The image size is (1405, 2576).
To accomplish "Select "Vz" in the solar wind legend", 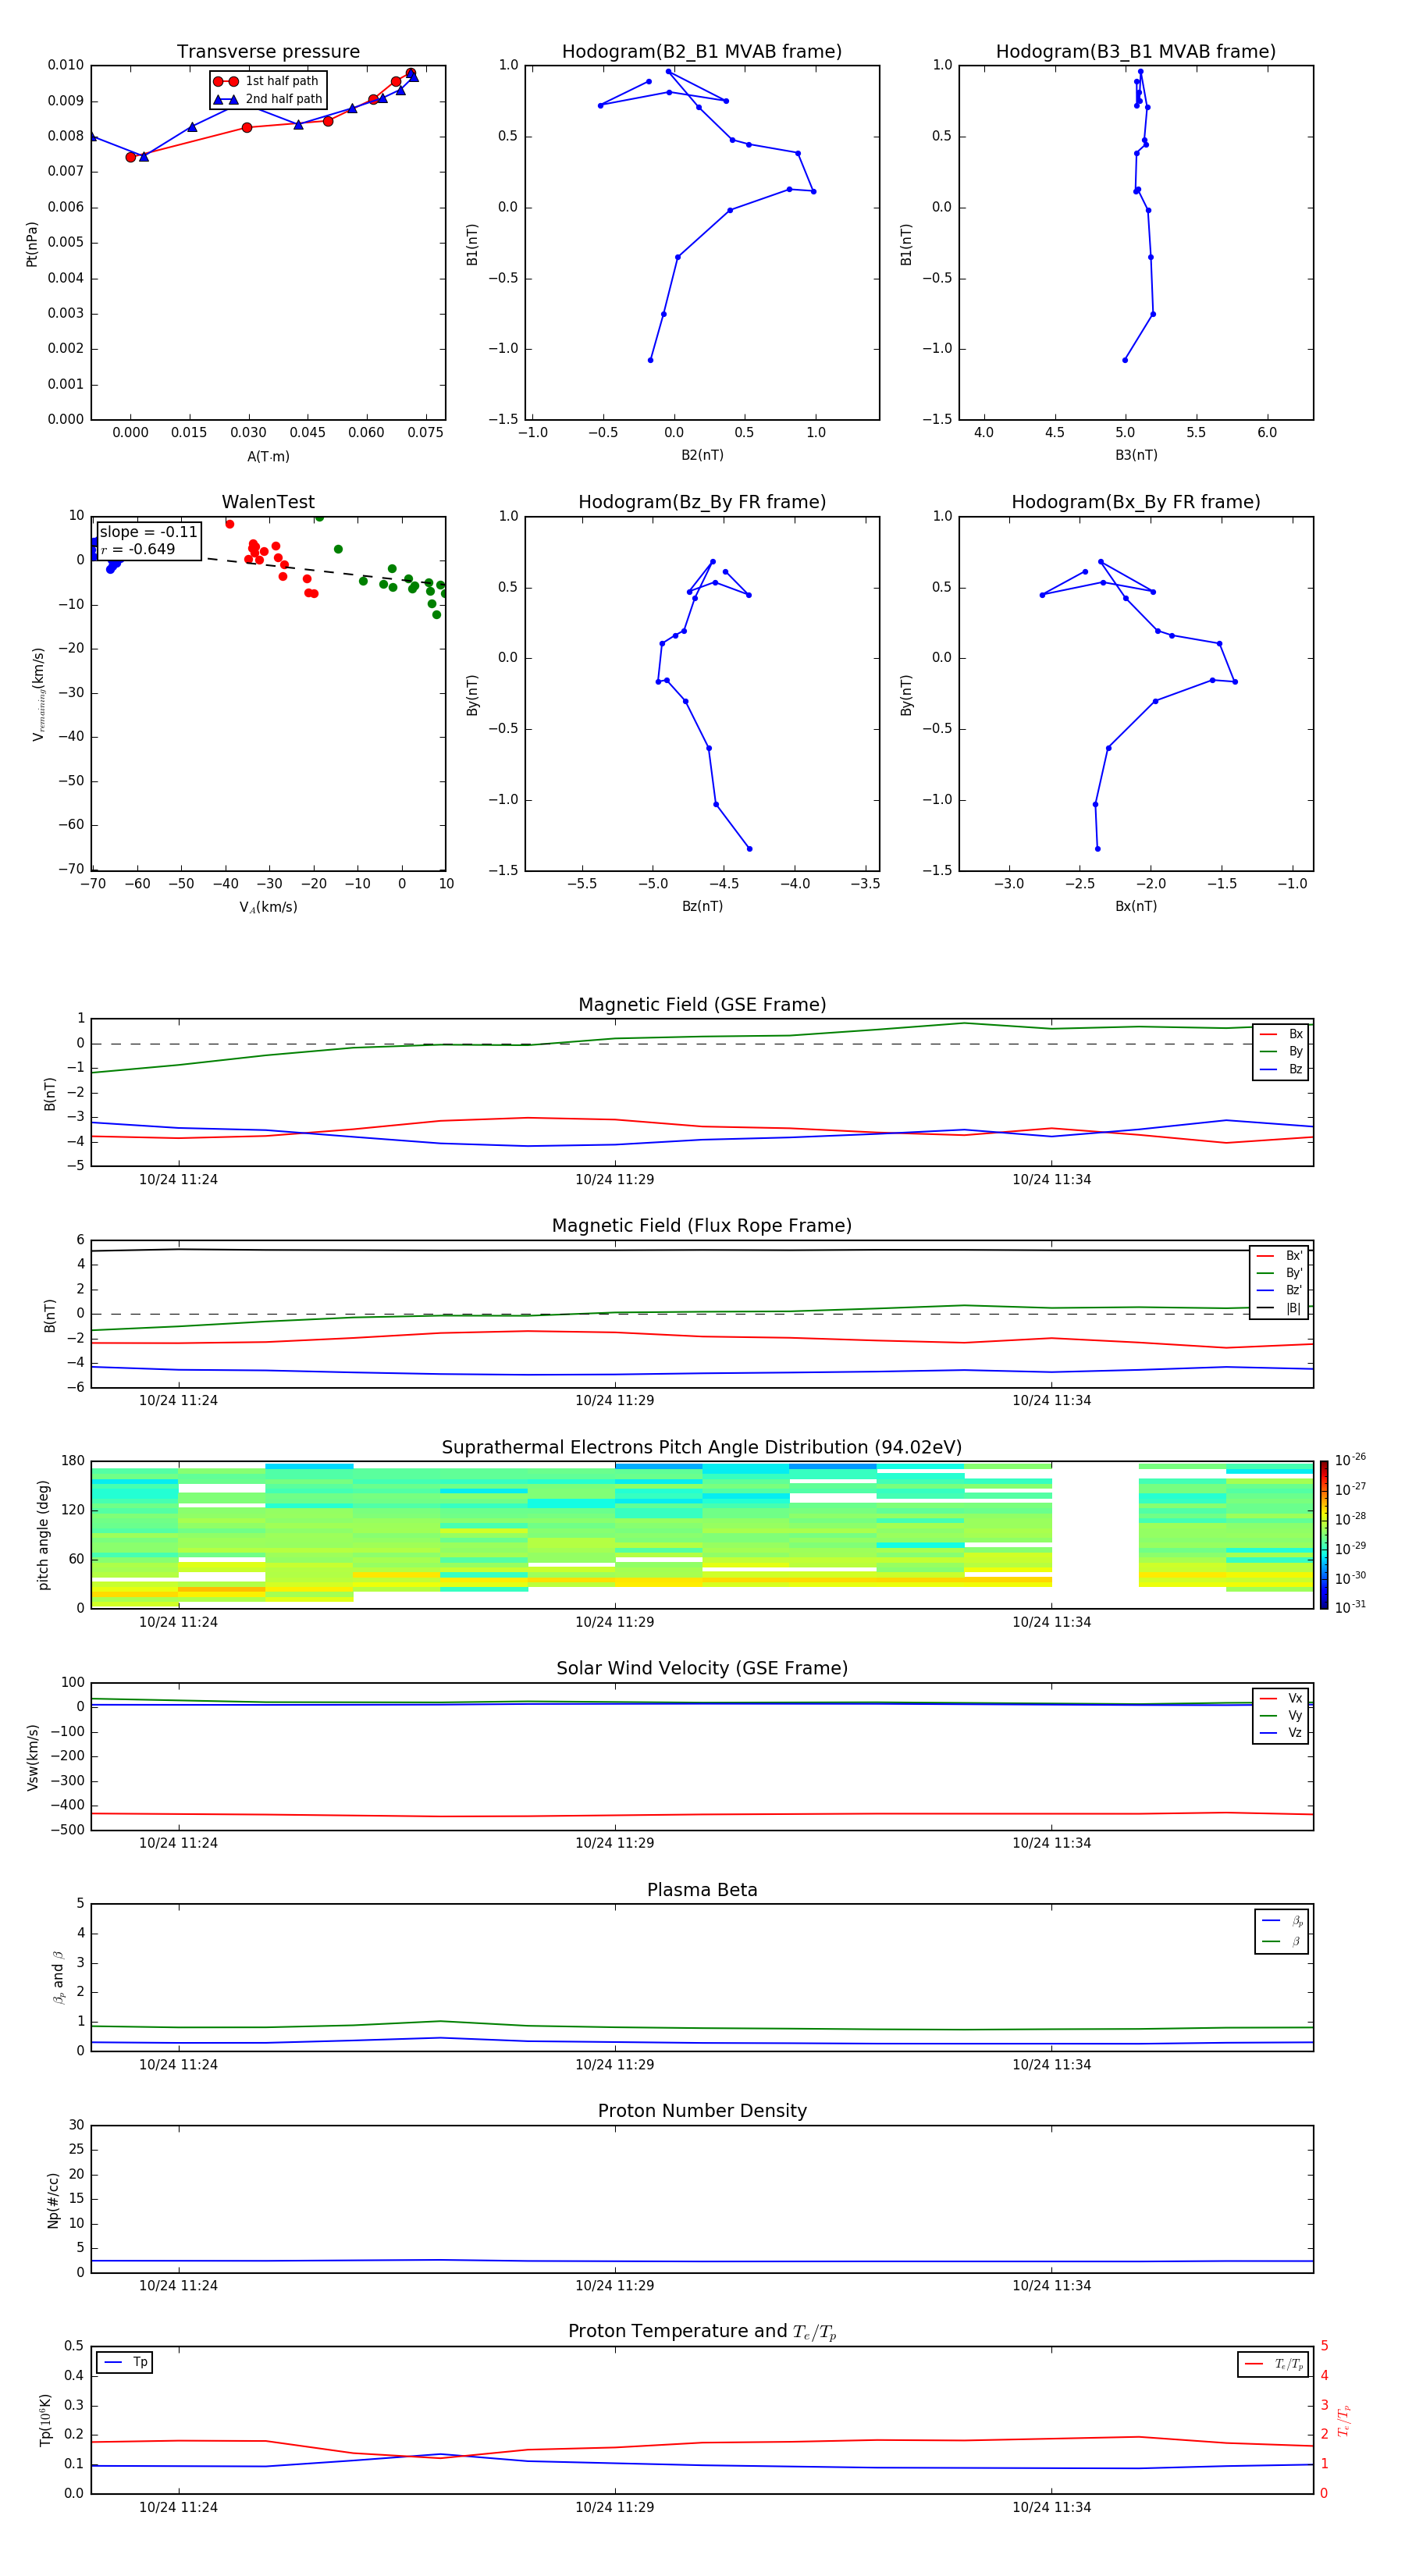I will point(1281,1733).
